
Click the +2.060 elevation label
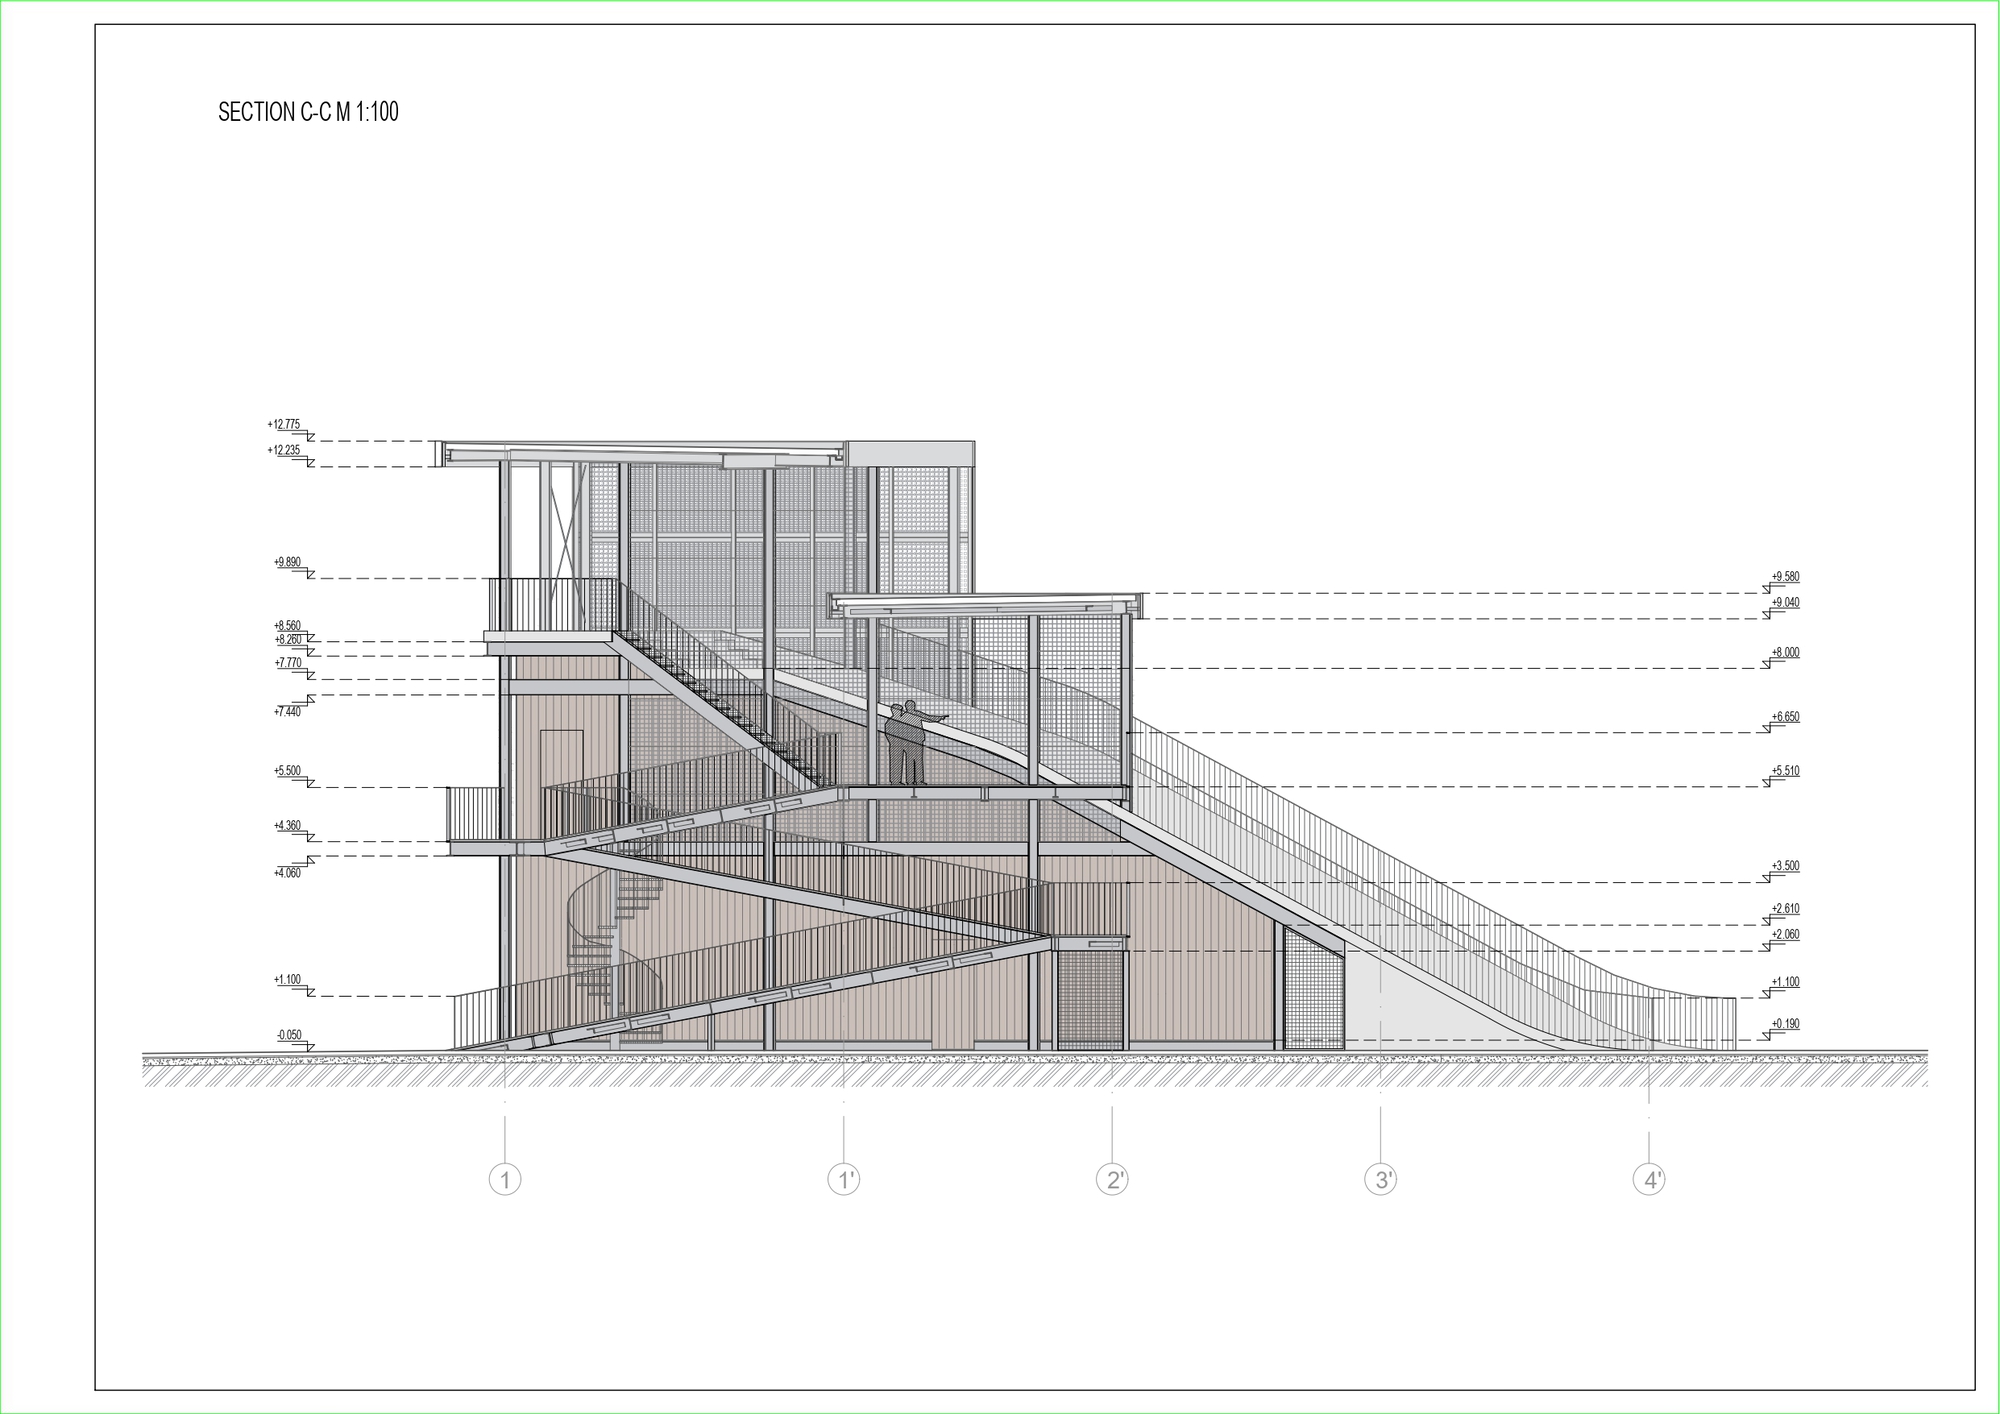[1785, 935]
